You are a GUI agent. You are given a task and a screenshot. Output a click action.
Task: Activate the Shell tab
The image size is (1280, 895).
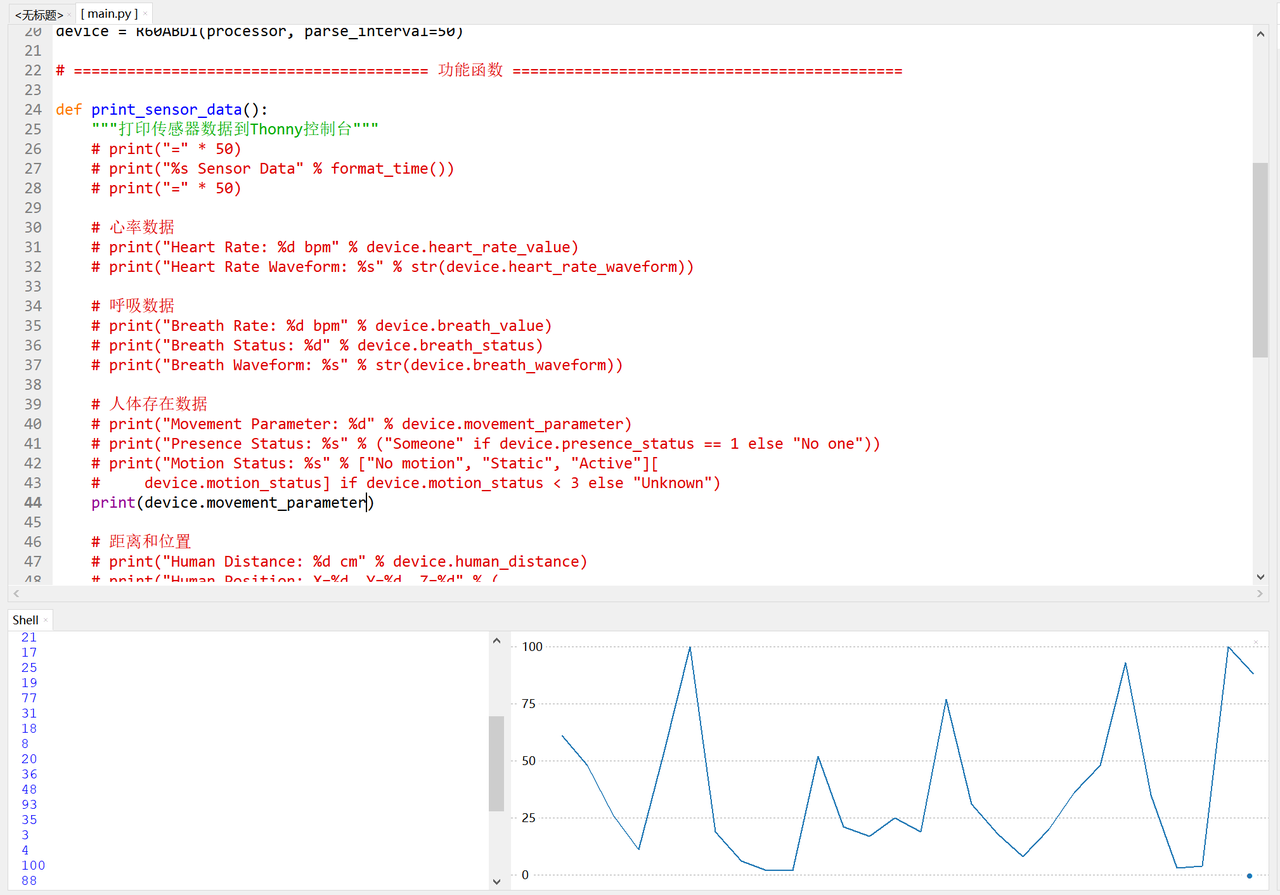click(25, 621)
